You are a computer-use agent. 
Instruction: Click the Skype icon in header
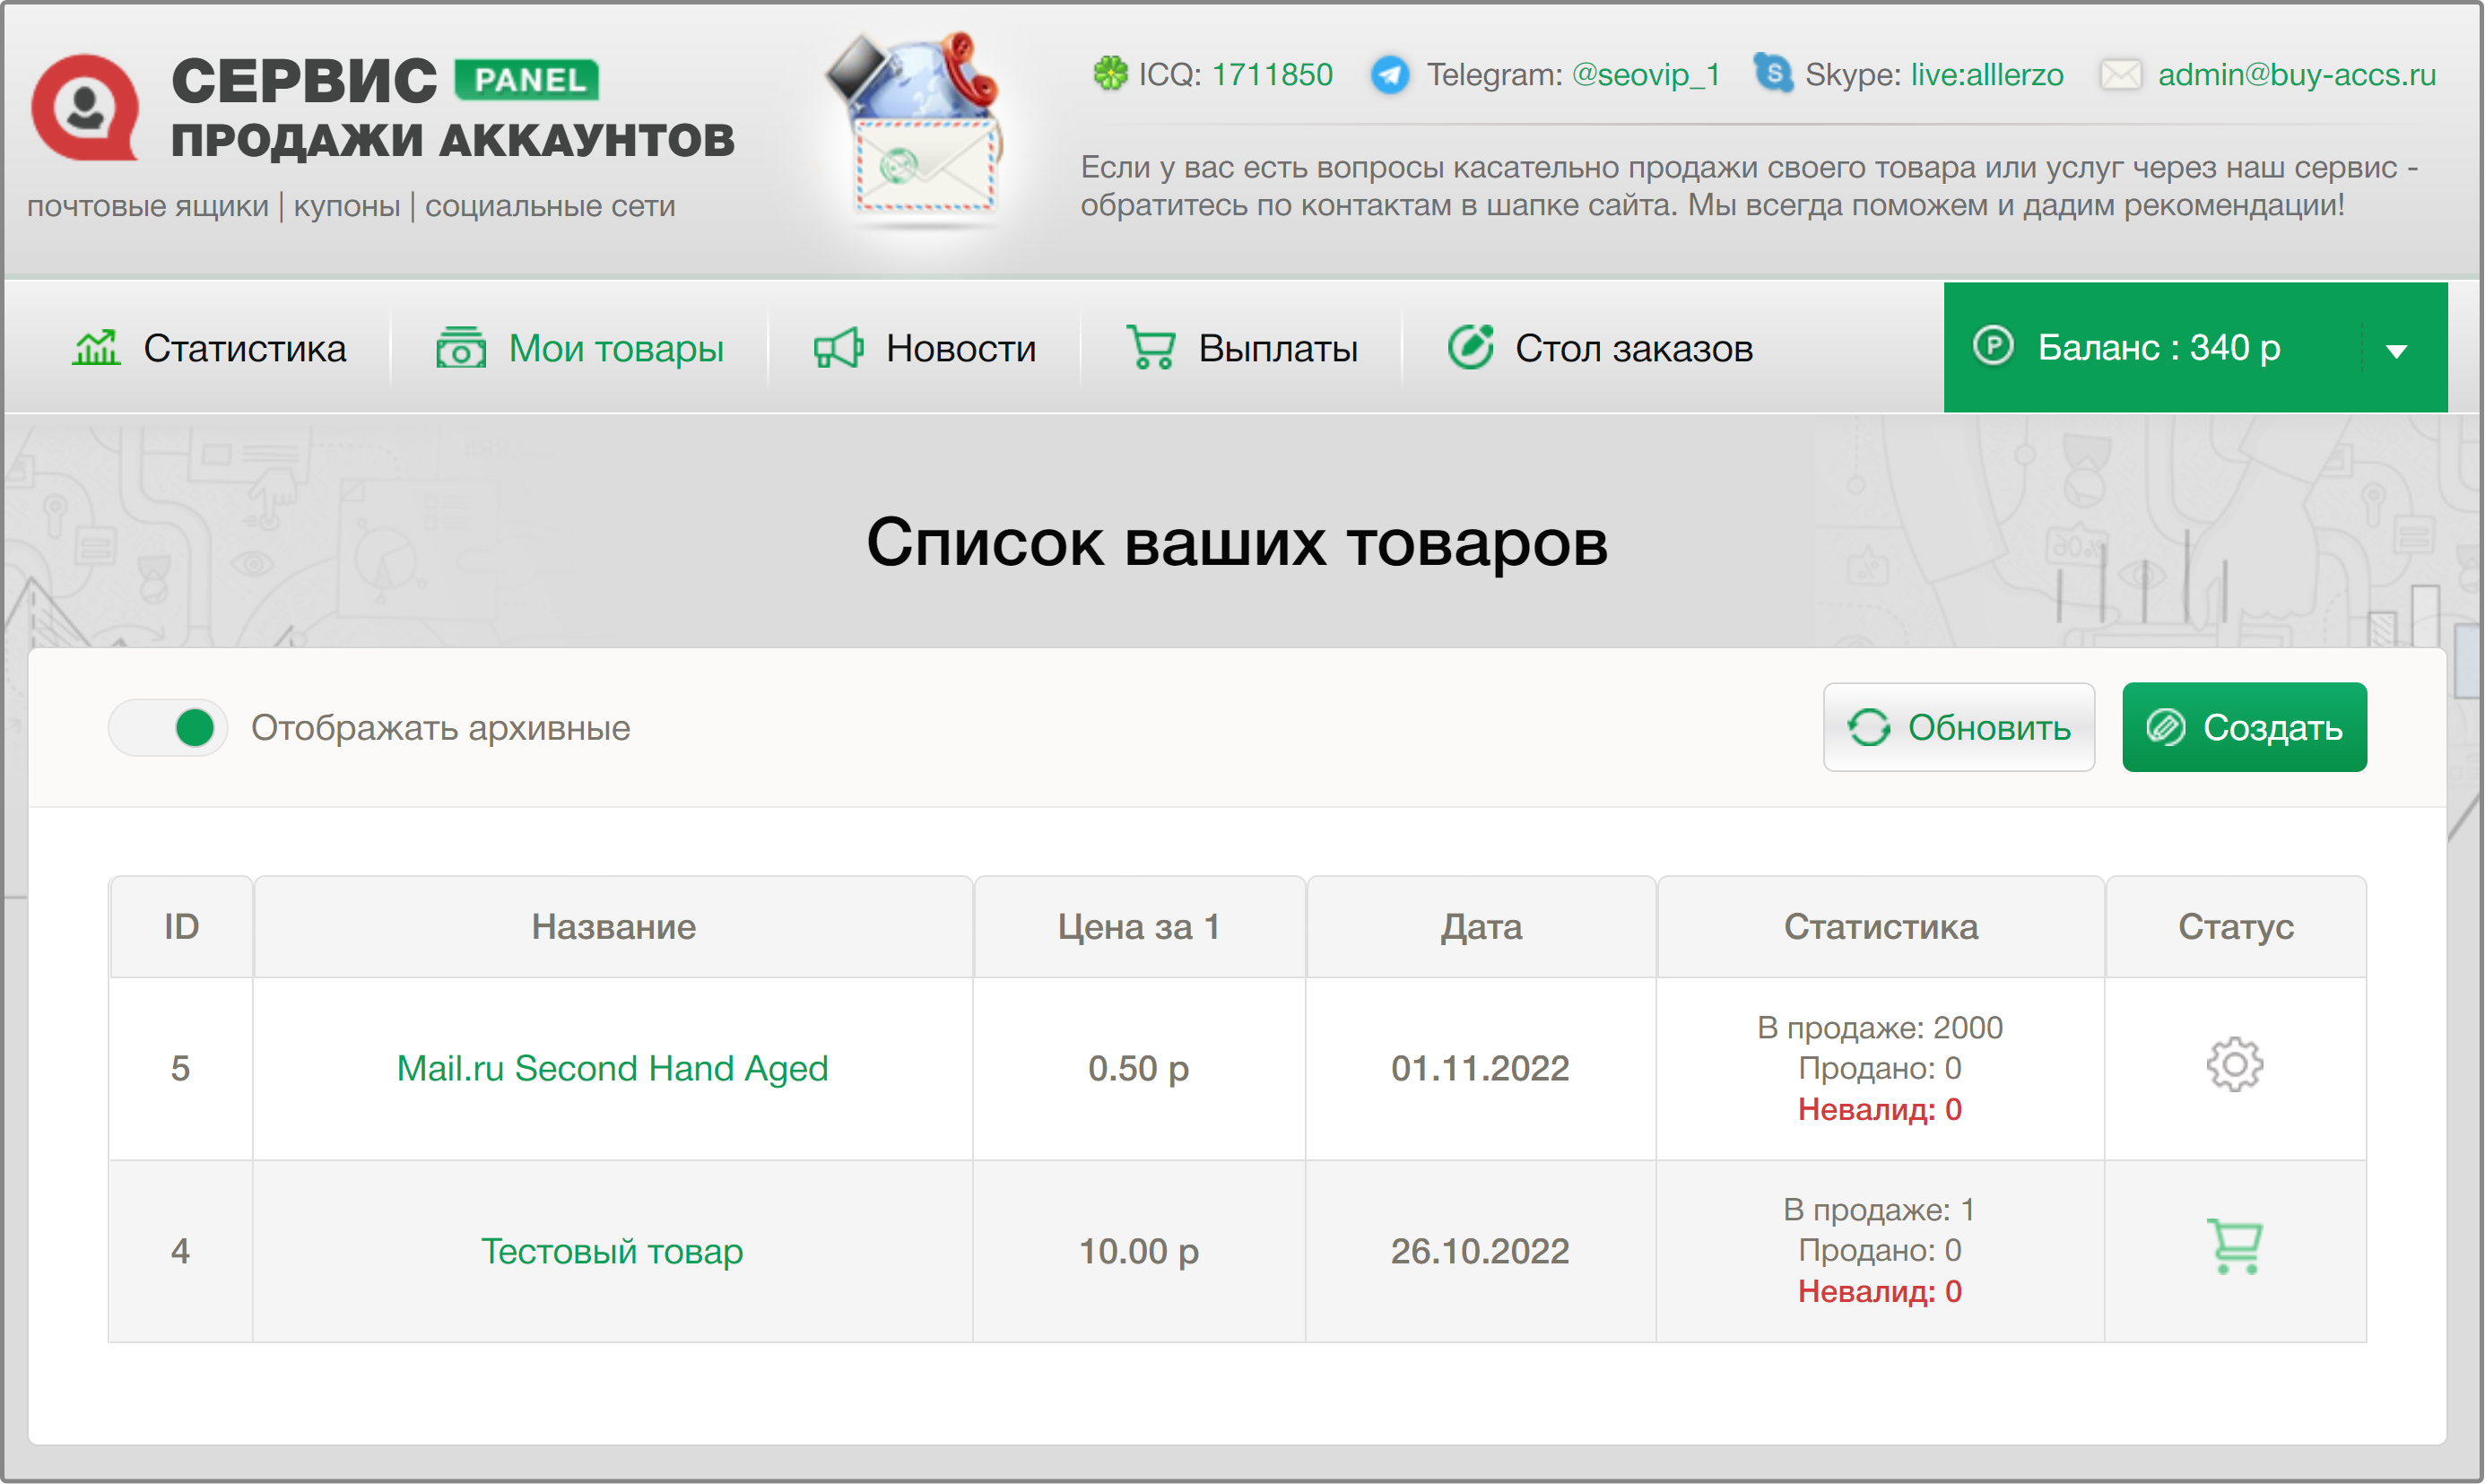(1773, 73)
